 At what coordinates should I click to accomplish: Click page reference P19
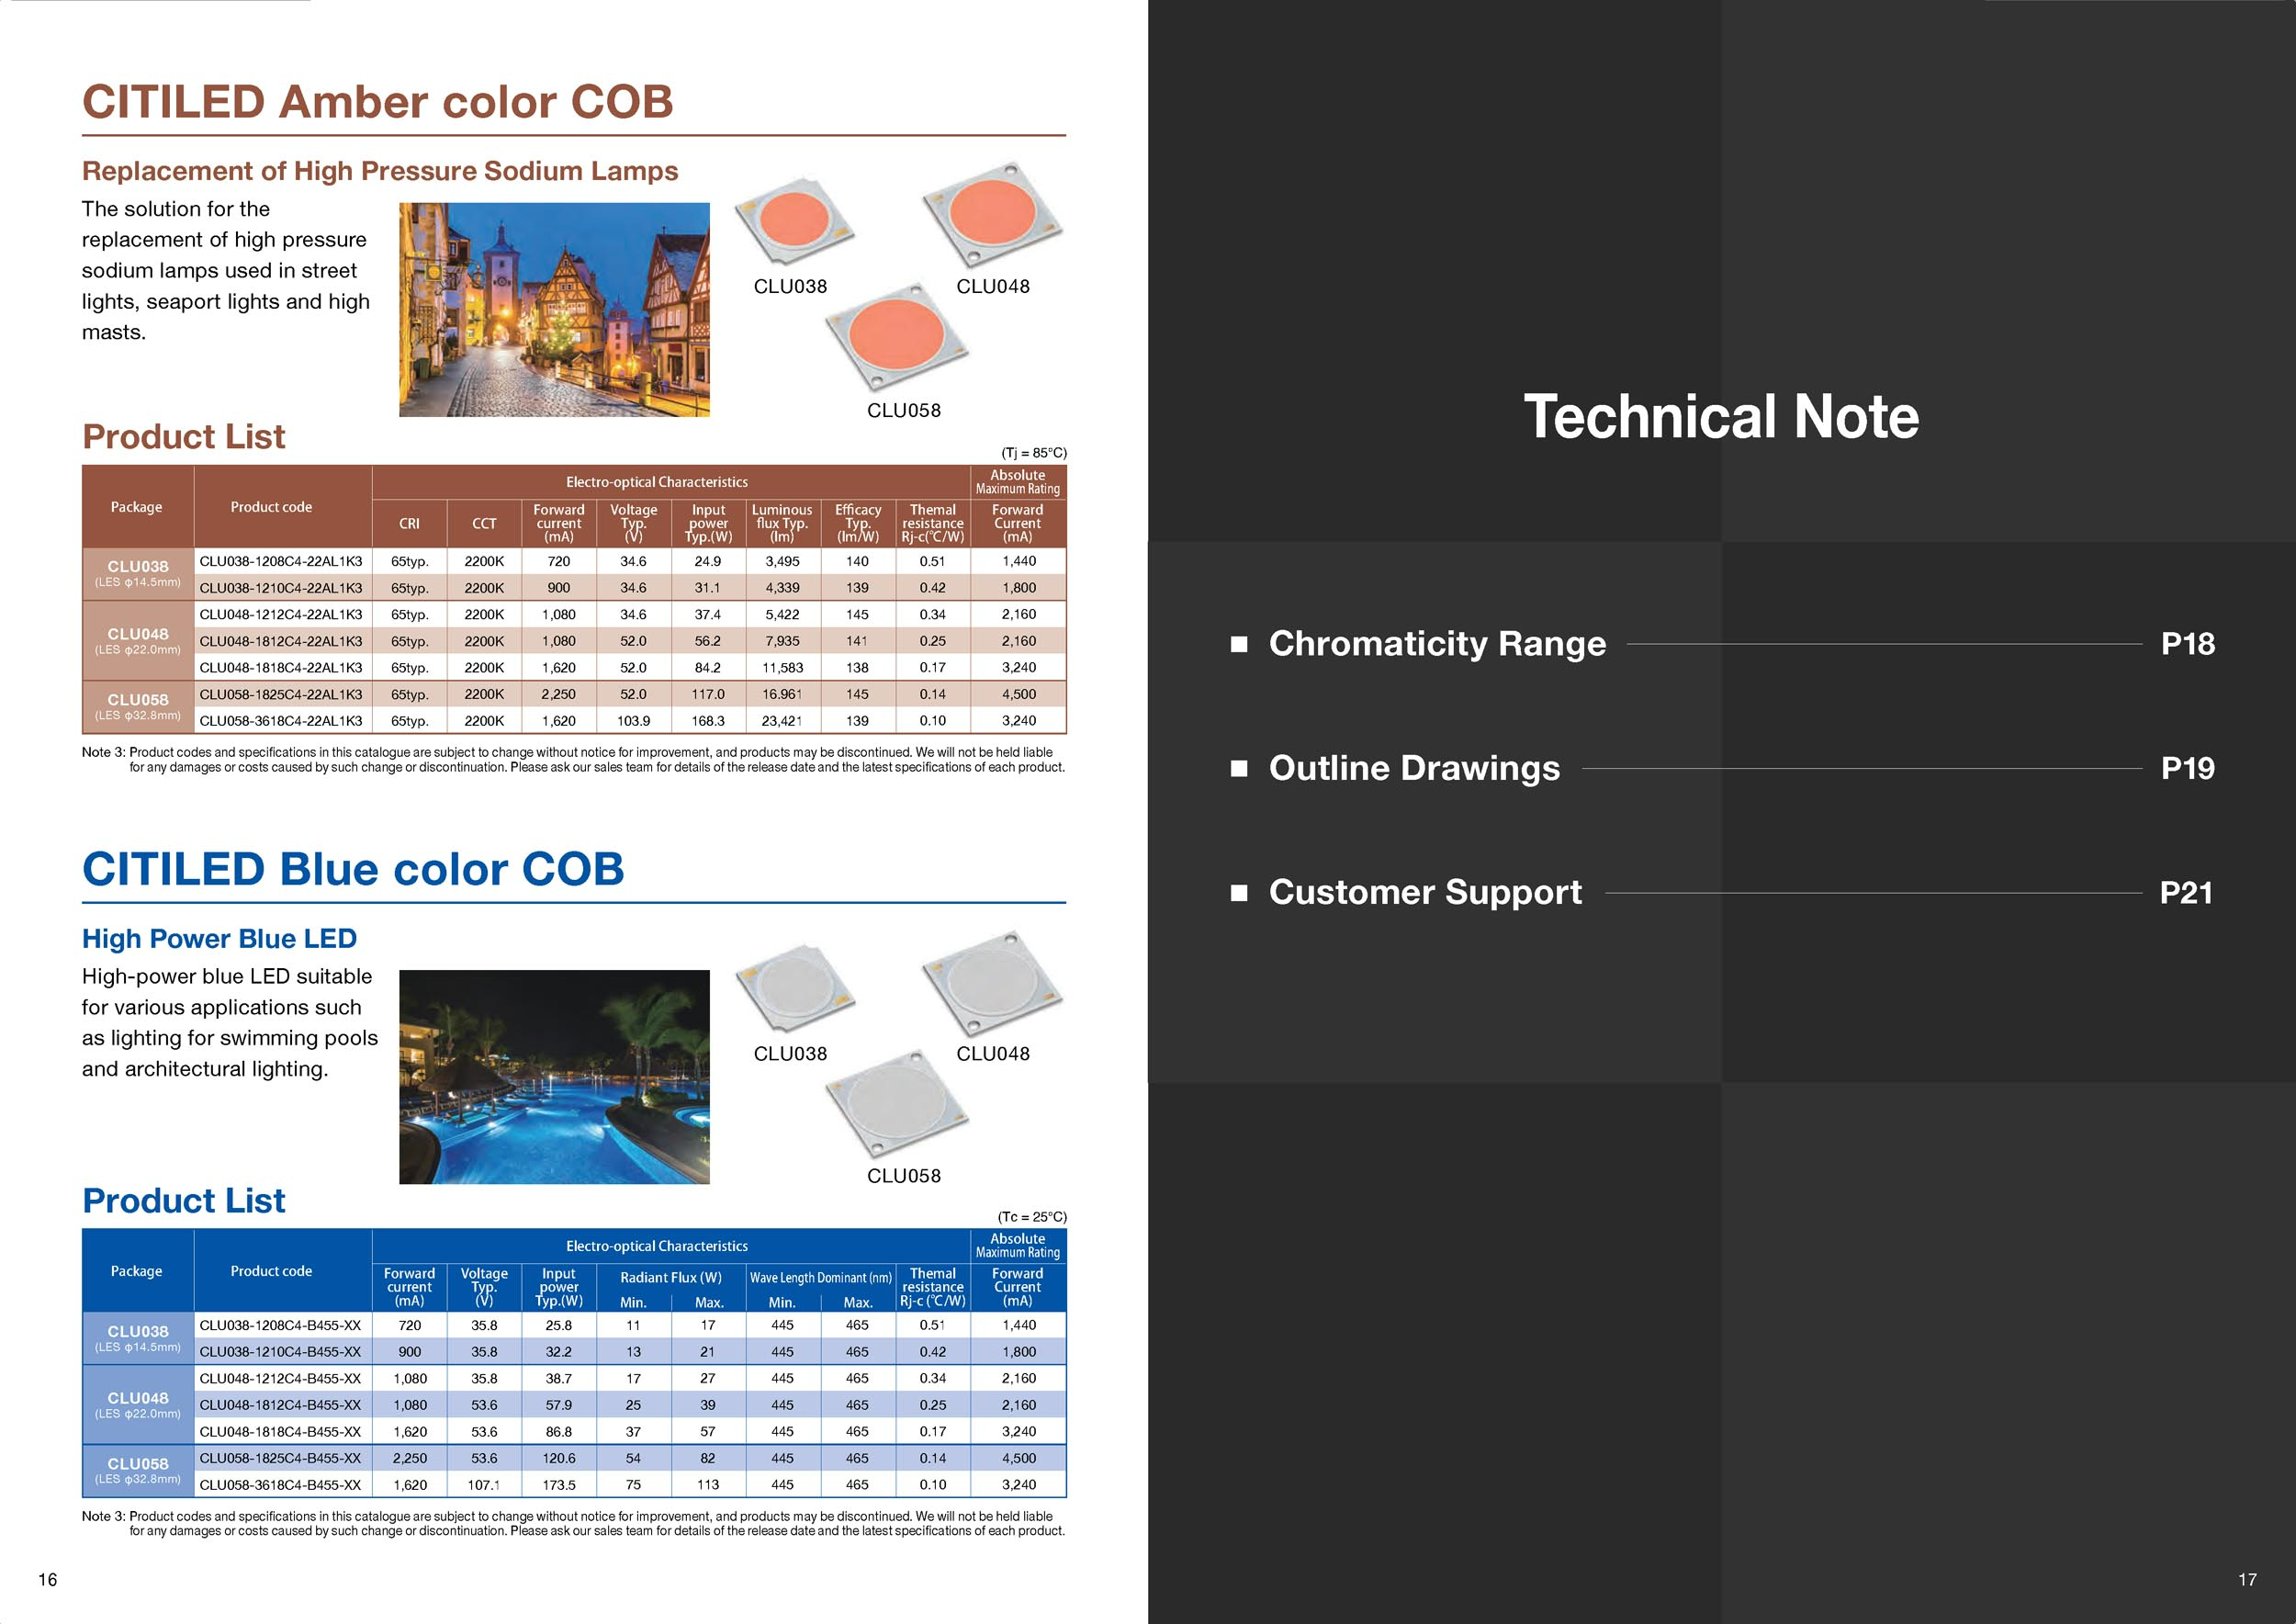[2187, 768]
